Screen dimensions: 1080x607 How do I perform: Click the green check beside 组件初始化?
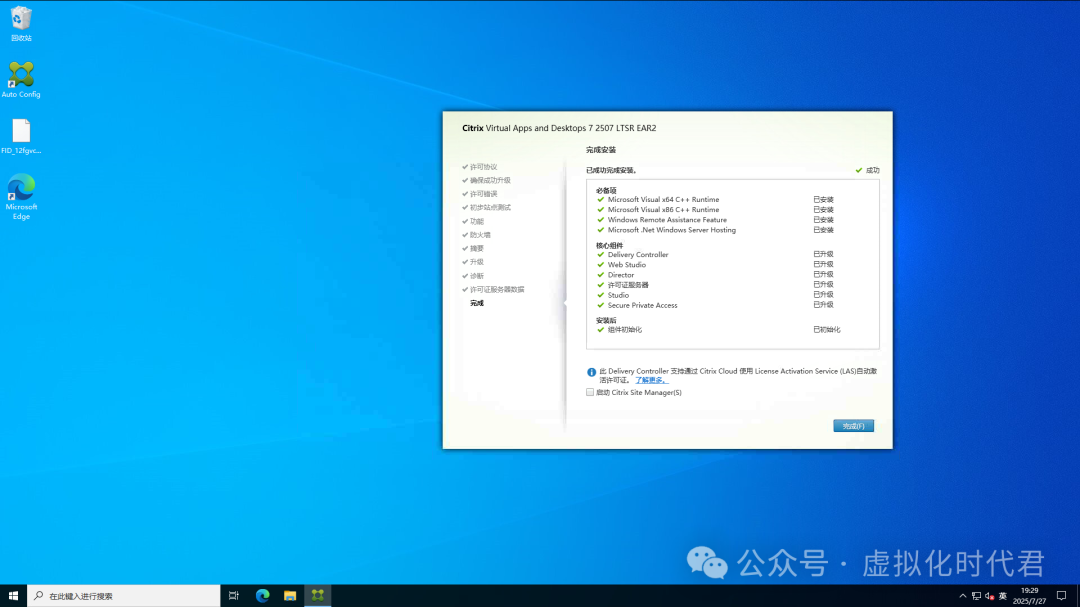tap(601, 329)
